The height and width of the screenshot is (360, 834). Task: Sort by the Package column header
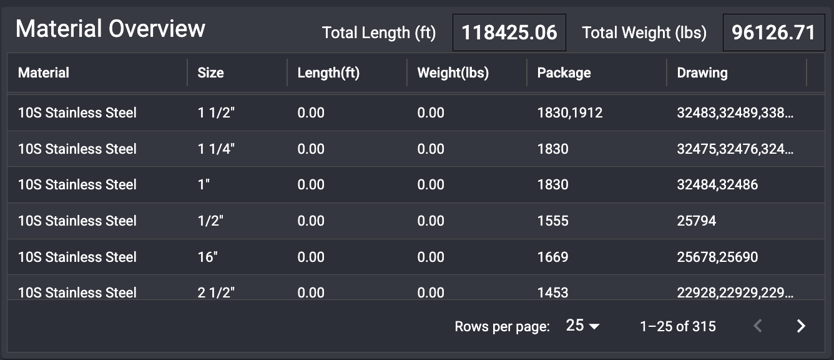click(564, 72)
